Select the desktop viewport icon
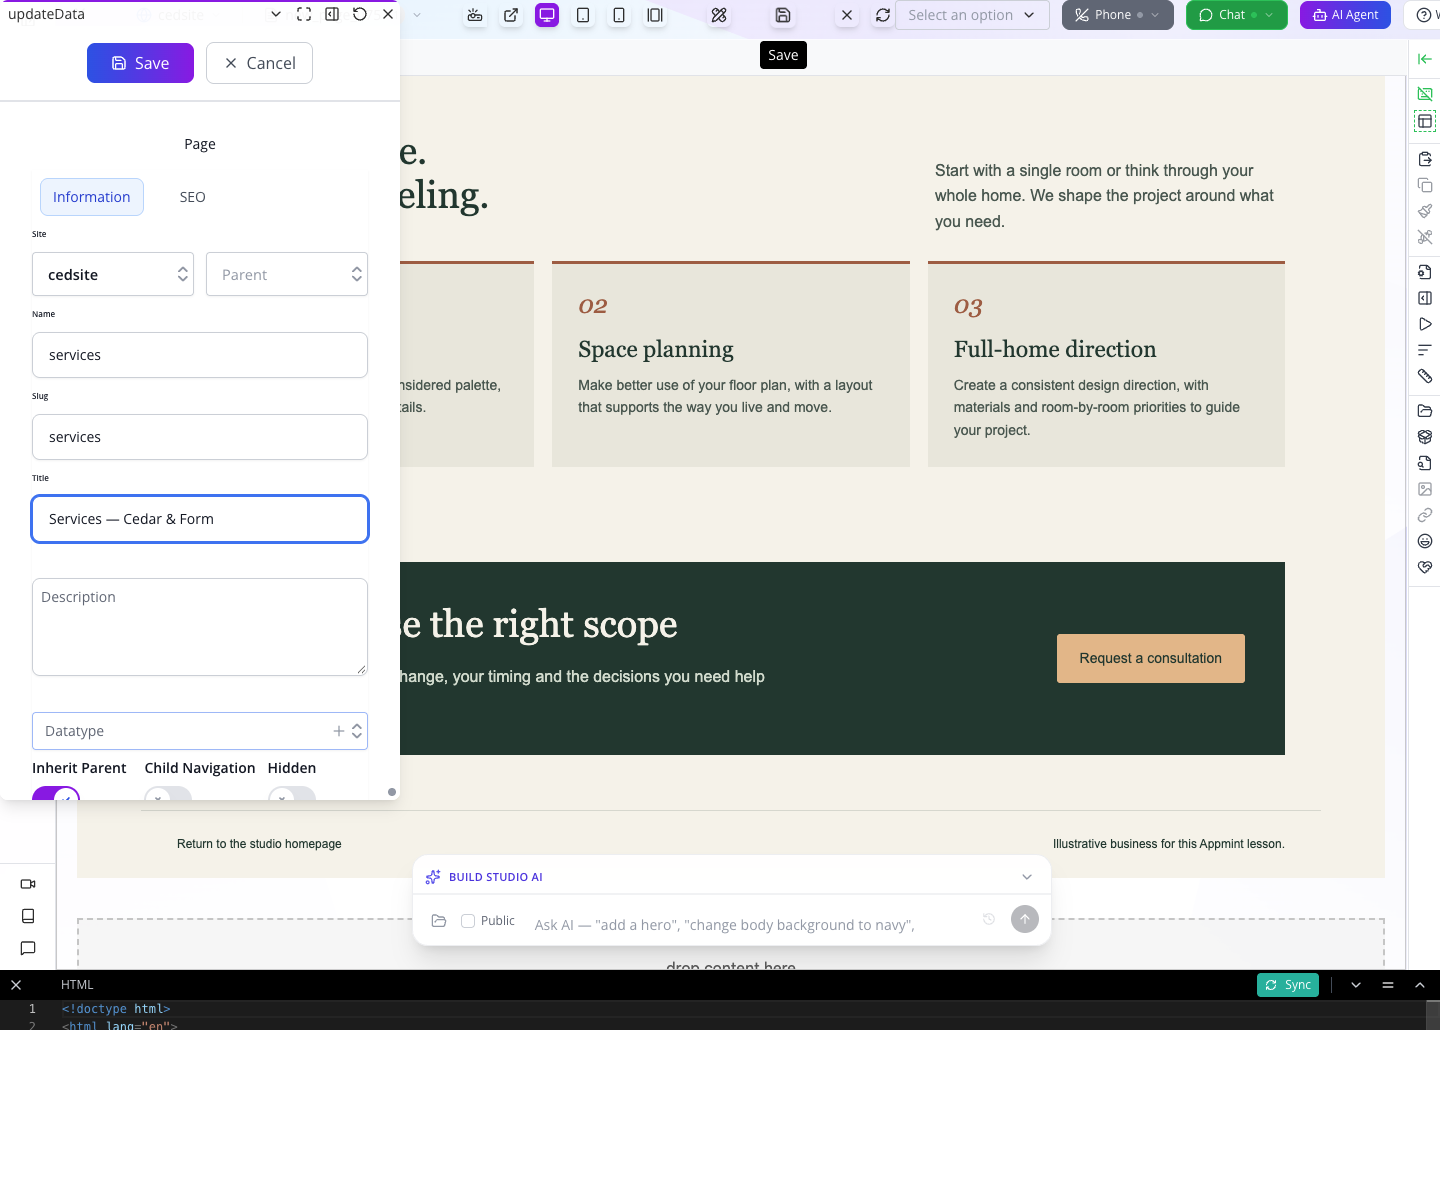This screenshot has height=1200, width=1440. [x=547, y=15]
